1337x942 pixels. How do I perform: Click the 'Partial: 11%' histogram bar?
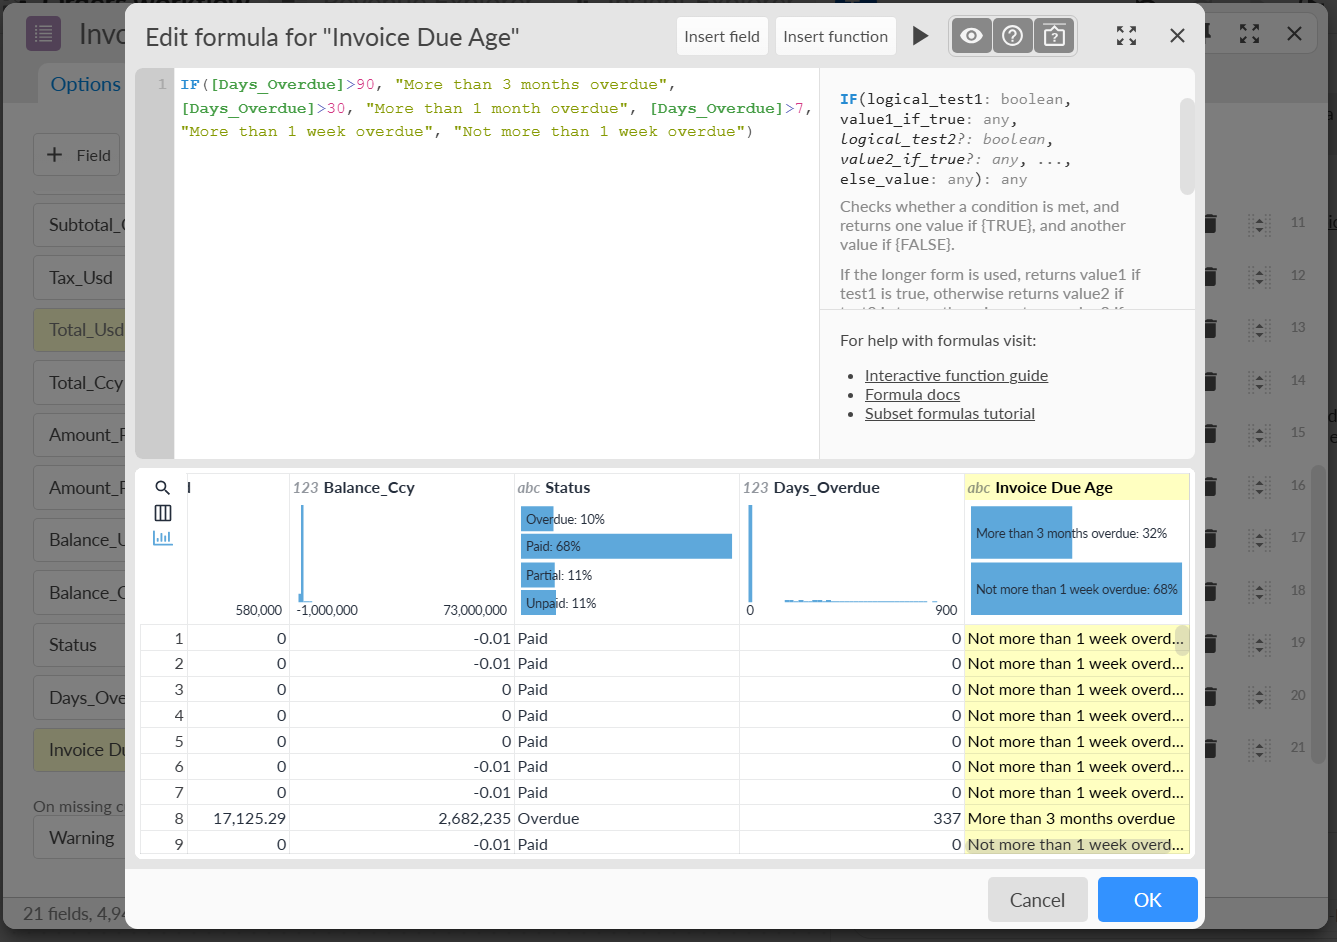[538, 575]
